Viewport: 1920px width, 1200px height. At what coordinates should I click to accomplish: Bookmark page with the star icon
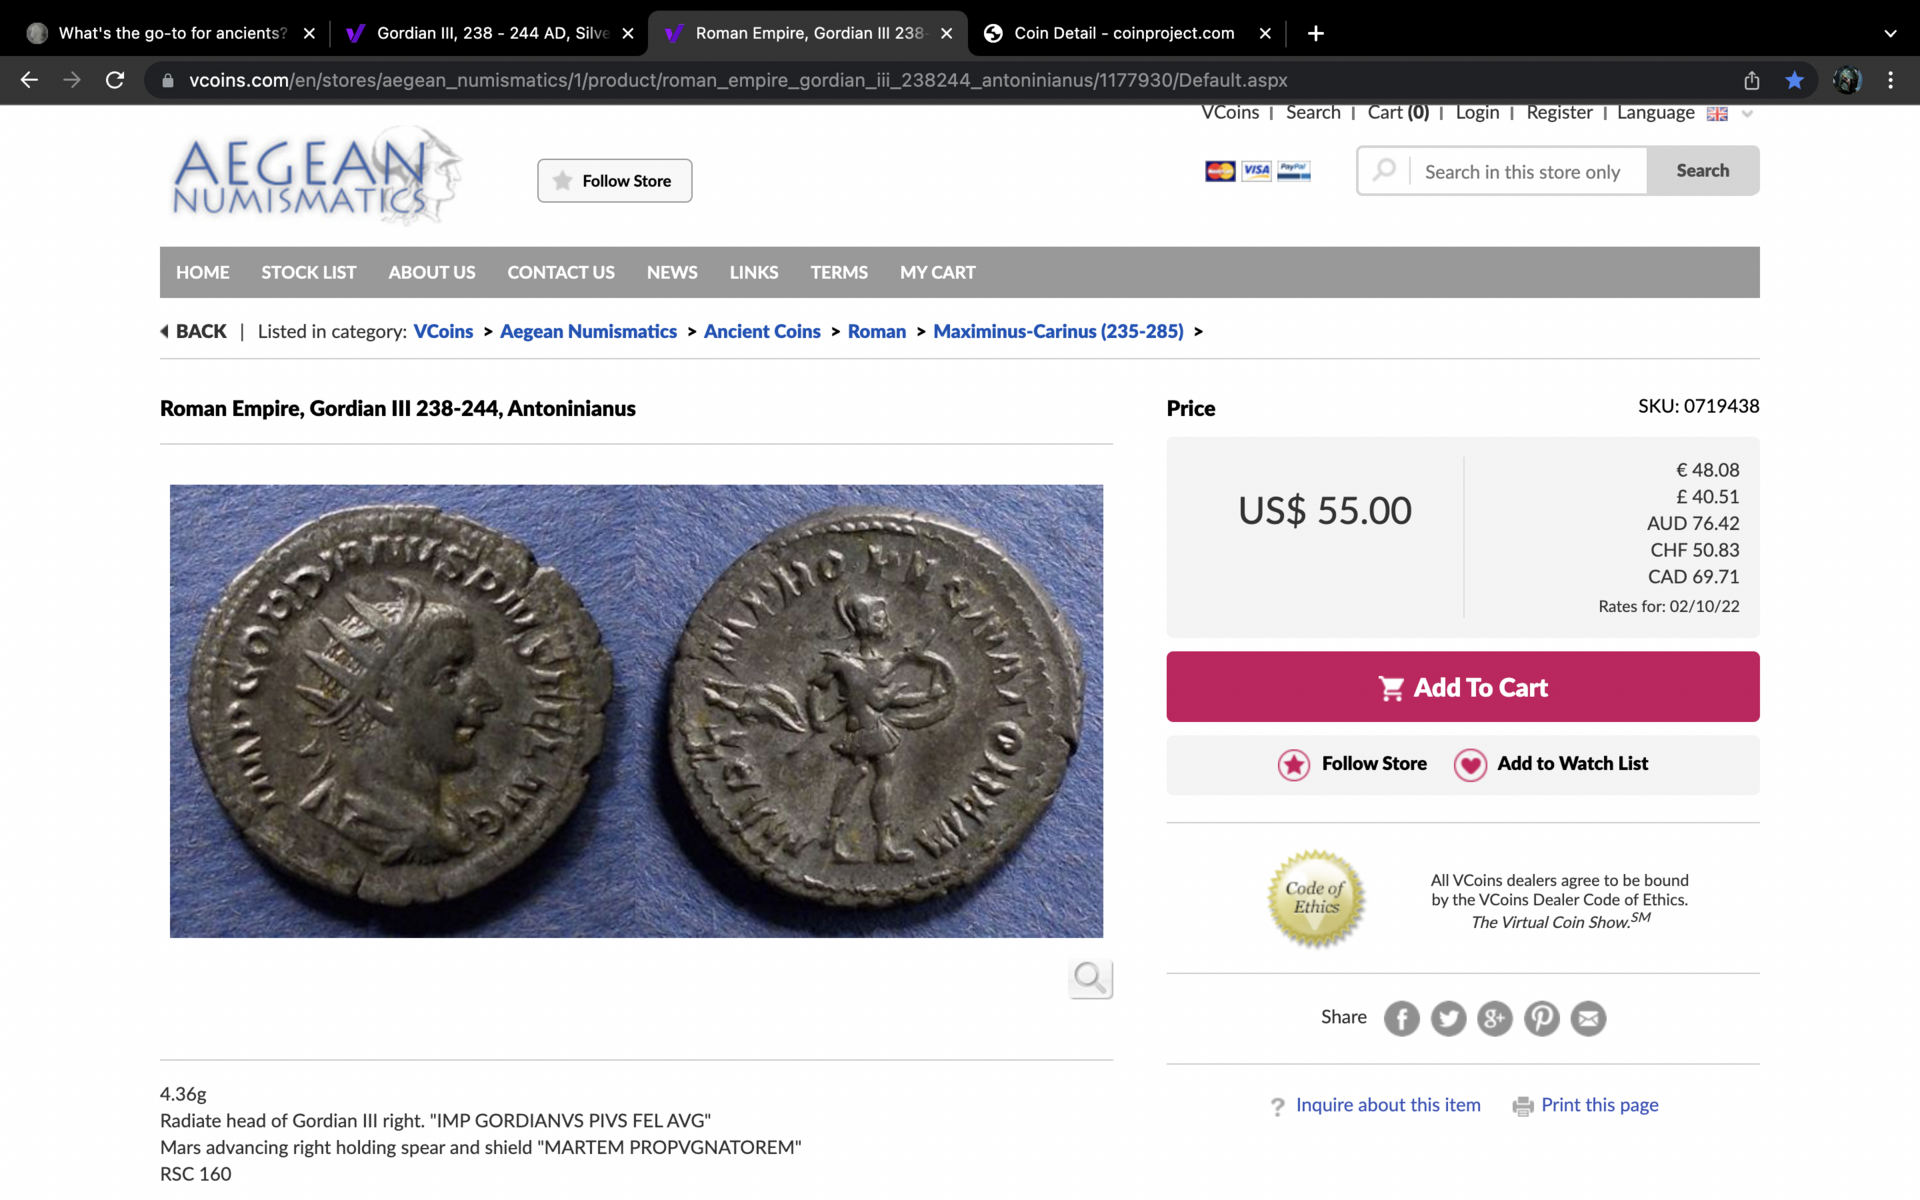click(1795, 80)
